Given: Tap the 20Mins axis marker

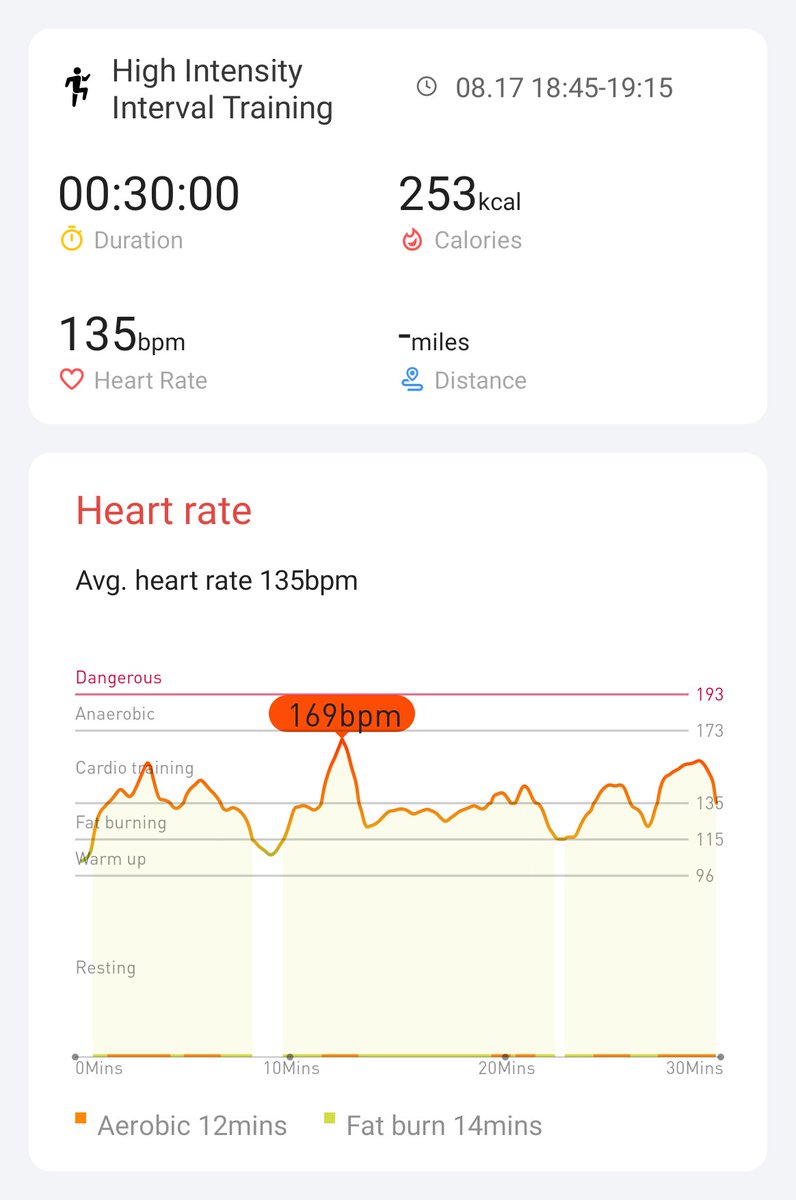Looking at the screenshot, I should 506,1068.
